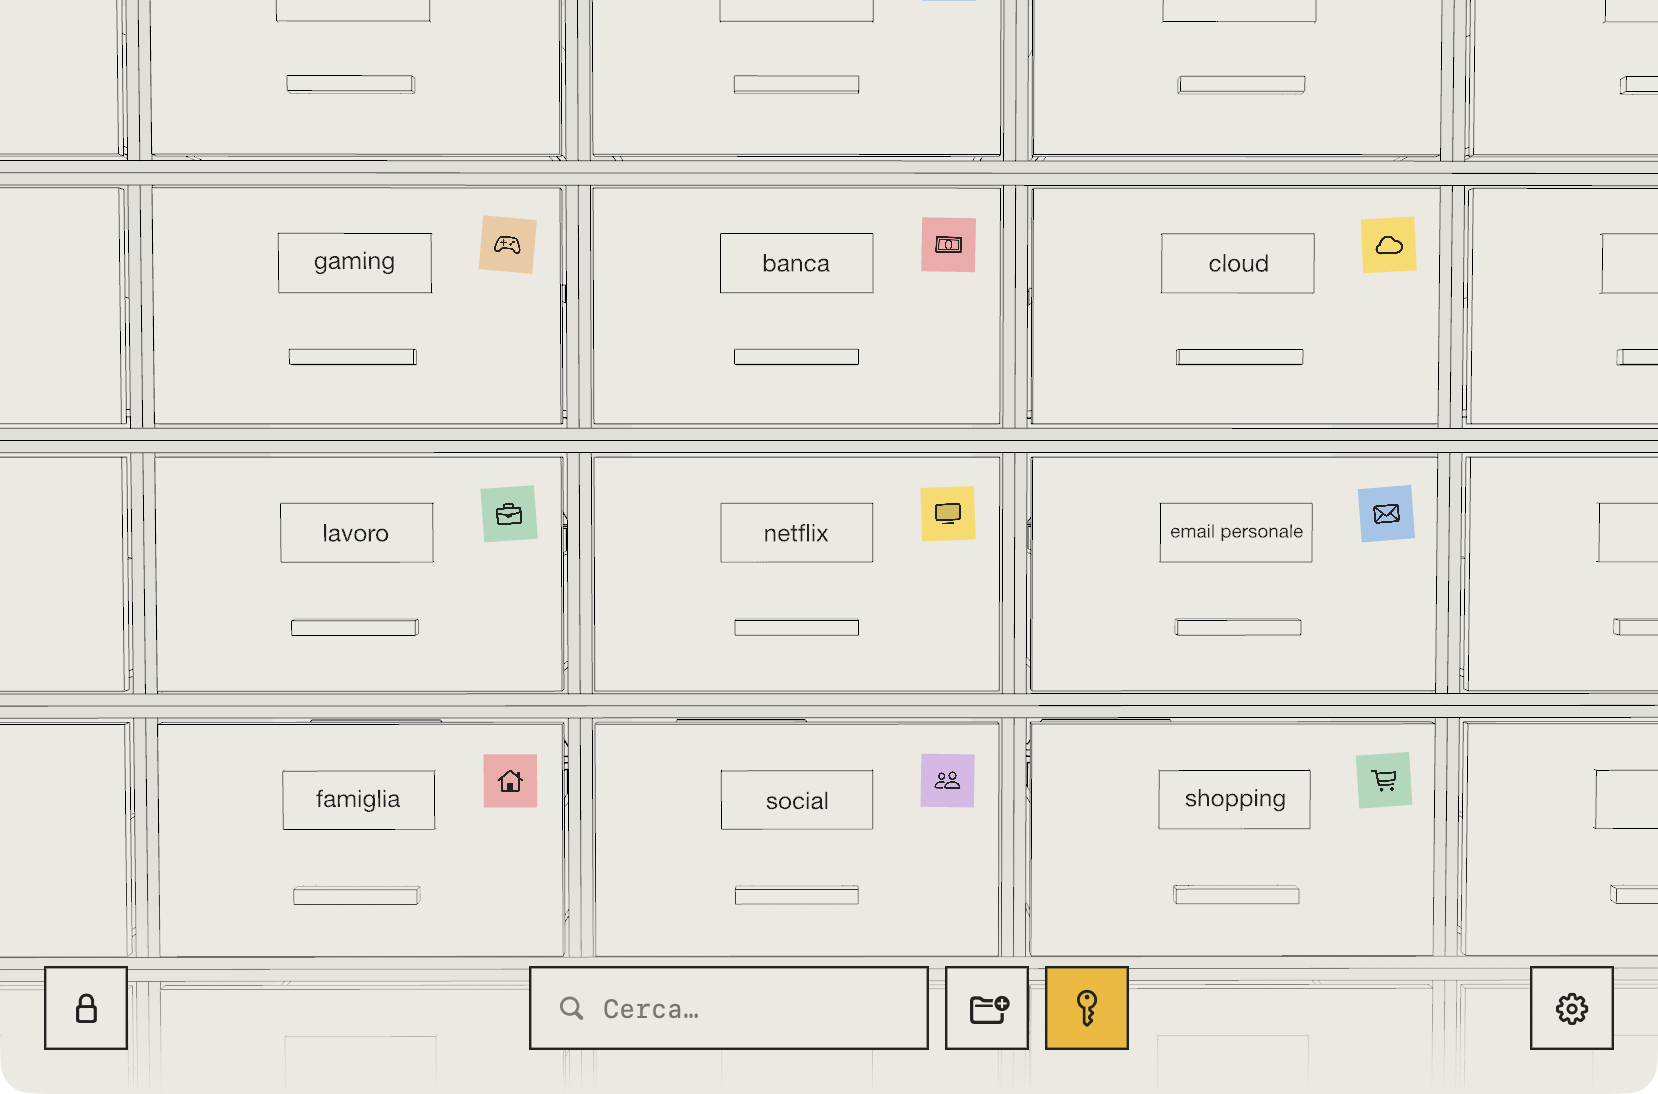Pull the handle of the cloud drawer

tap(1240, 357)
